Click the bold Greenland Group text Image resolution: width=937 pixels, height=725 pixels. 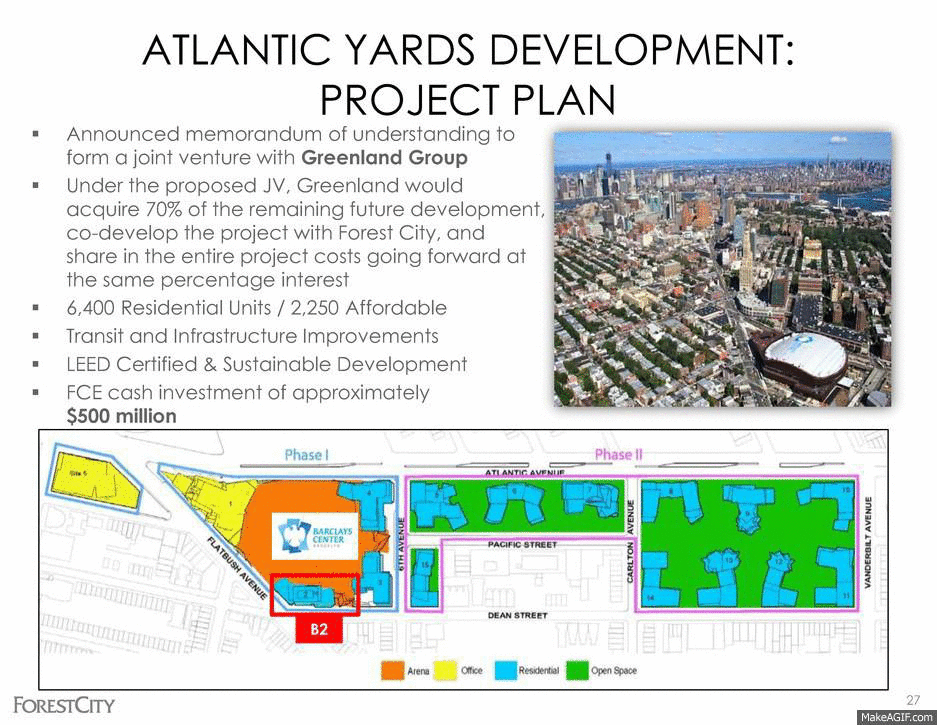[384, 157]
